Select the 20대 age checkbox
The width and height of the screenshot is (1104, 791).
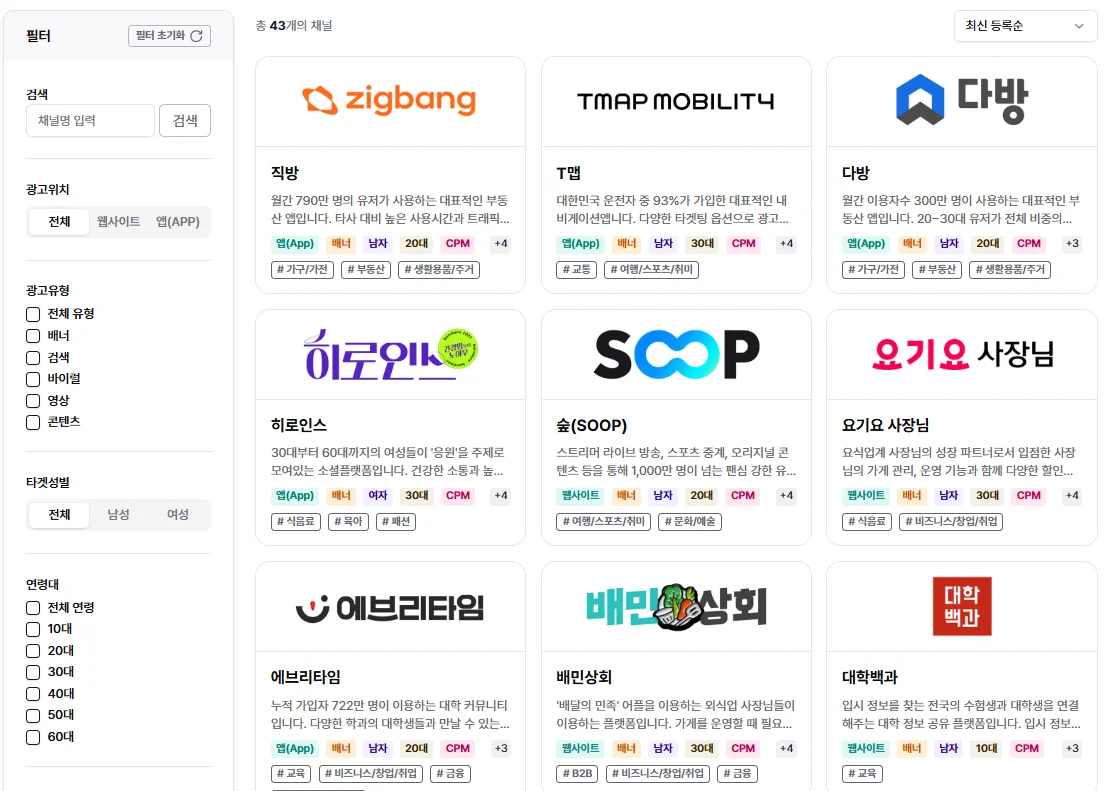(x=33, y=651)
